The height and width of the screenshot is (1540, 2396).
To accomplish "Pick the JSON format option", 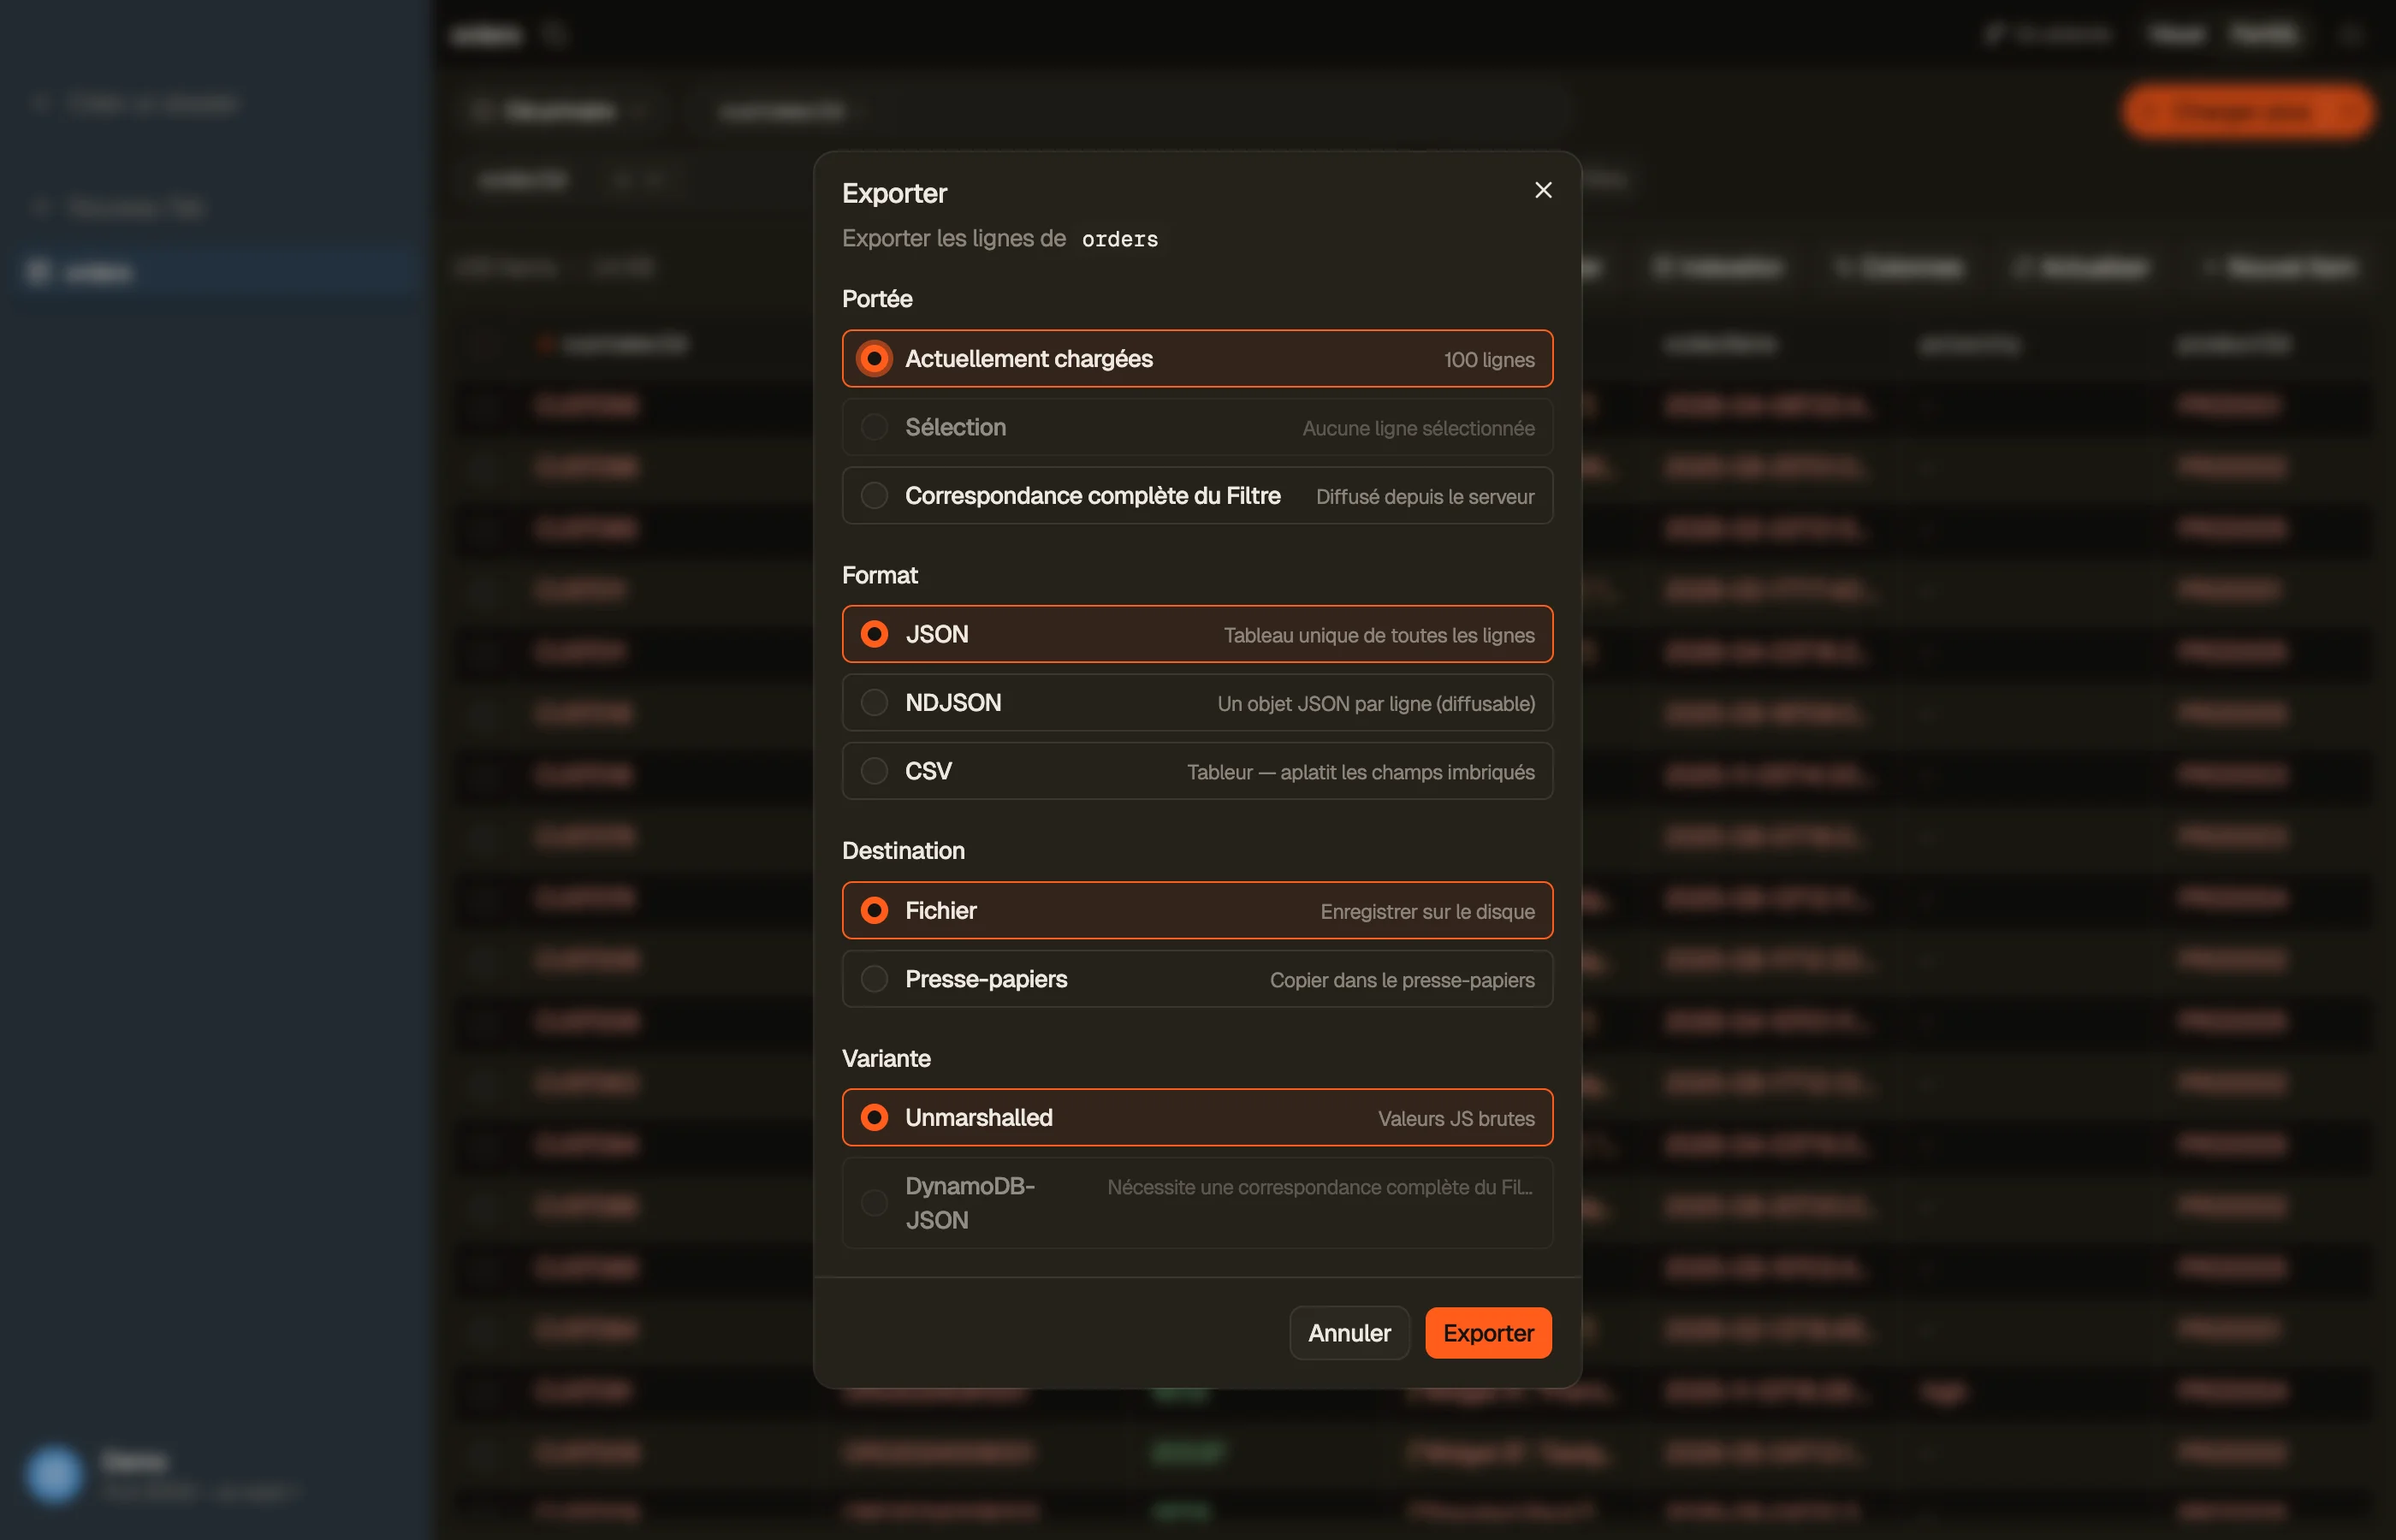I will [x=1197, y=634].
